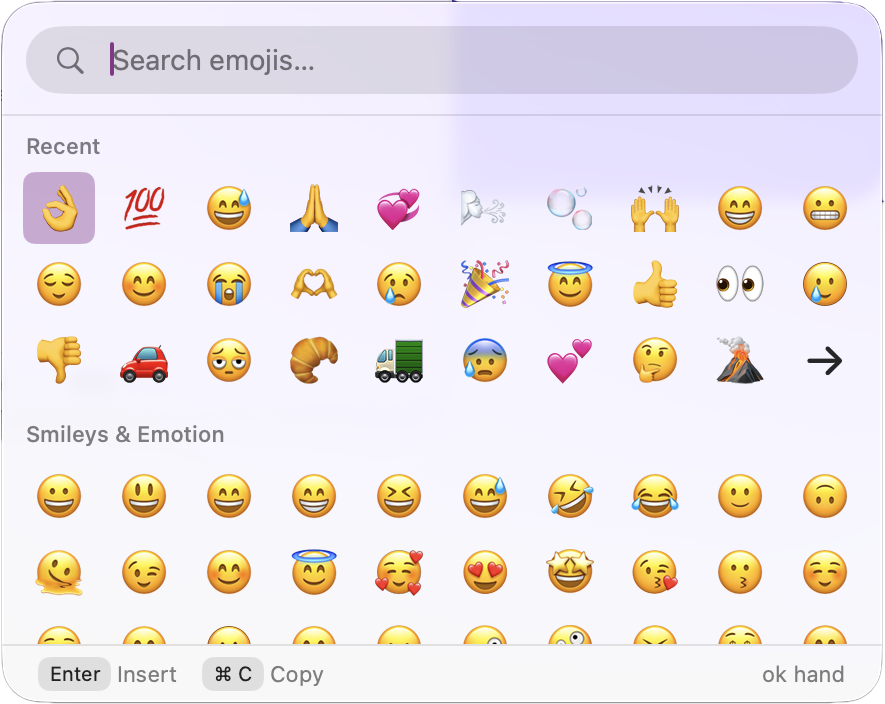This screenshot has height=704, width=885.
Task: Select the garbage truck emoji
Action: click(x=398, y=360)
